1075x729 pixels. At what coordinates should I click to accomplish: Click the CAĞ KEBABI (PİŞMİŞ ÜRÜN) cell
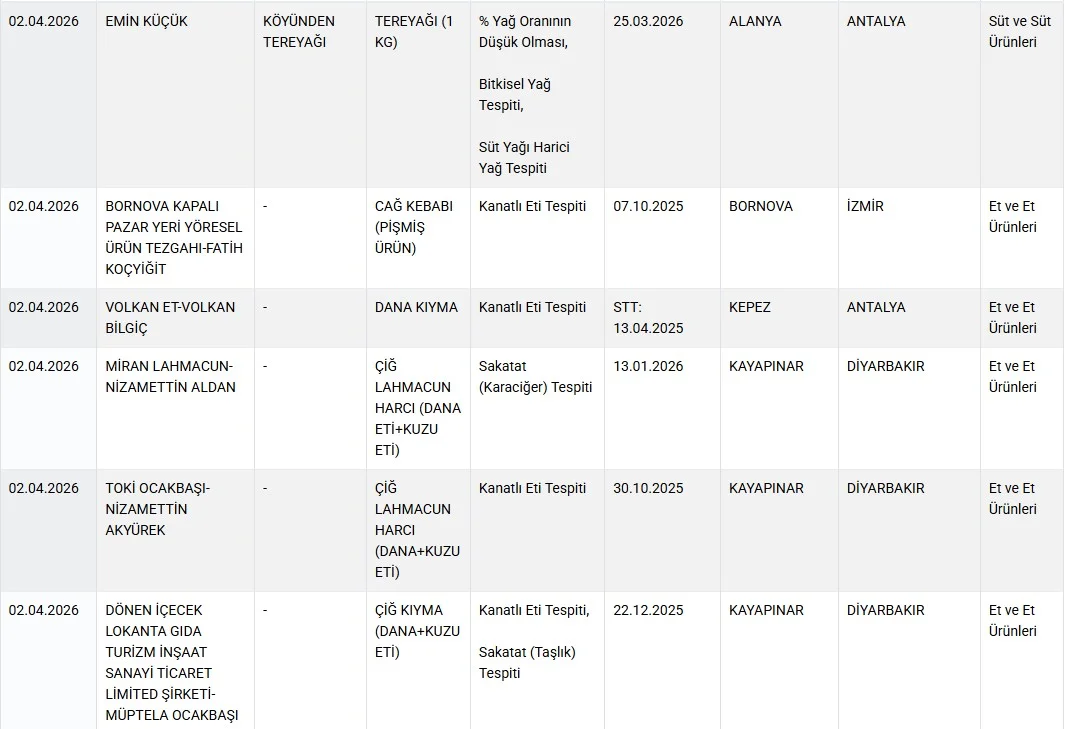[x=414, y=227]
